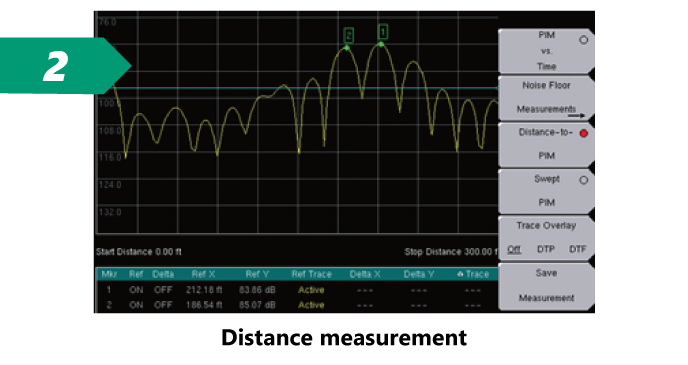Image resolution: width=688 pixels, height=365 pixels.
Task: Select the Distance-to-PIM measurement
Action: tap(546, 144)
